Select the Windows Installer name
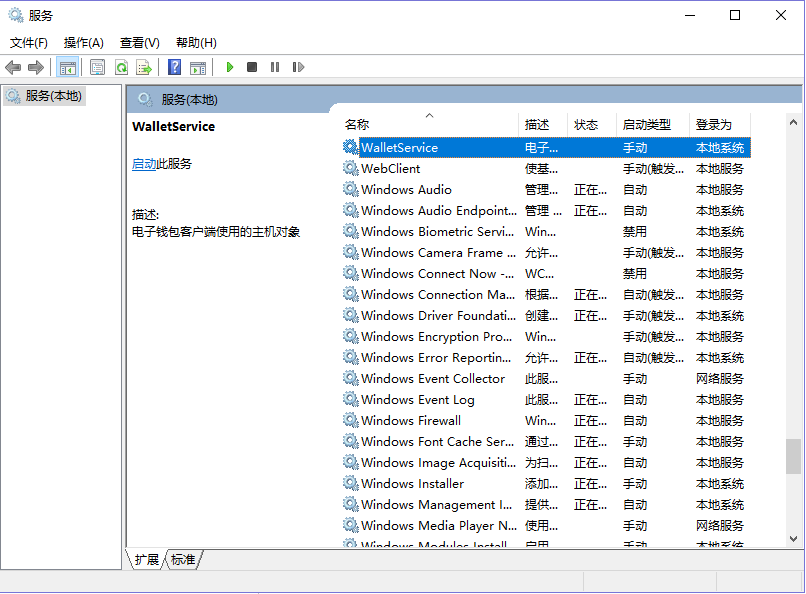The height and width of the screenshot is (594, 806). click(x=412, y=484)
